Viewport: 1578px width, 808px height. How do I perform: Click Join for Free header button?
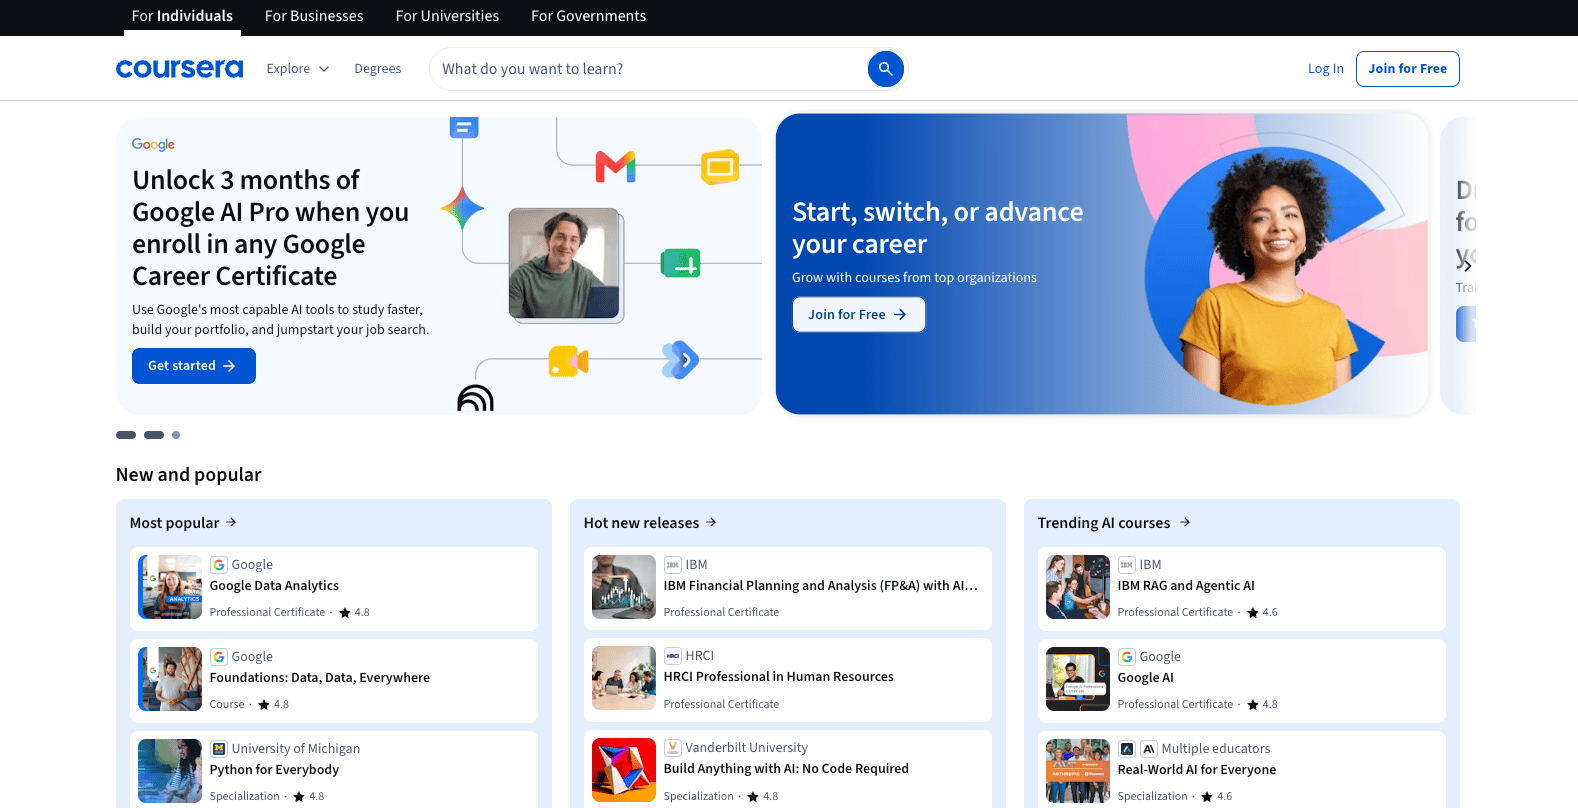pos(1407,69)
